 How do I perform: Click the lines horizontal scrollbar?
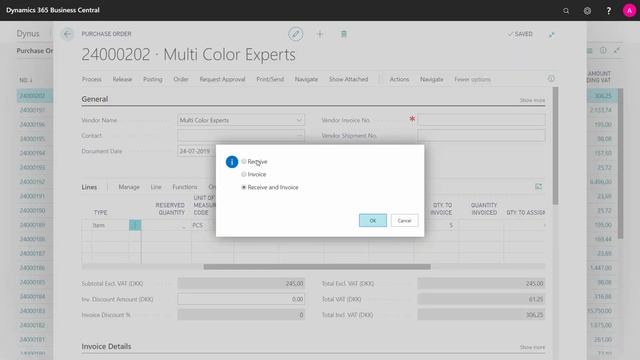tap(317, 267)
